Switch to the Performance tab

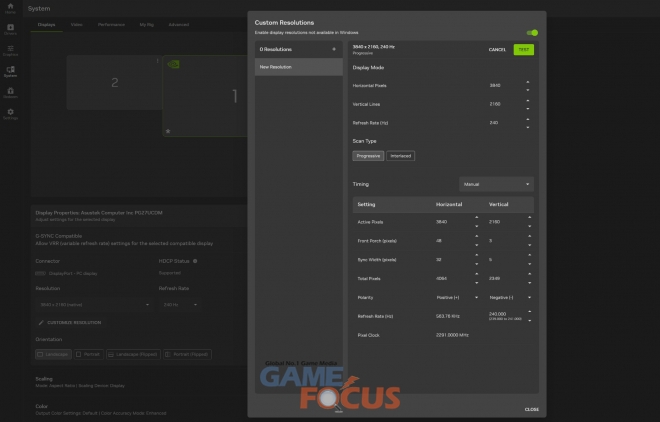coord(112,23)
